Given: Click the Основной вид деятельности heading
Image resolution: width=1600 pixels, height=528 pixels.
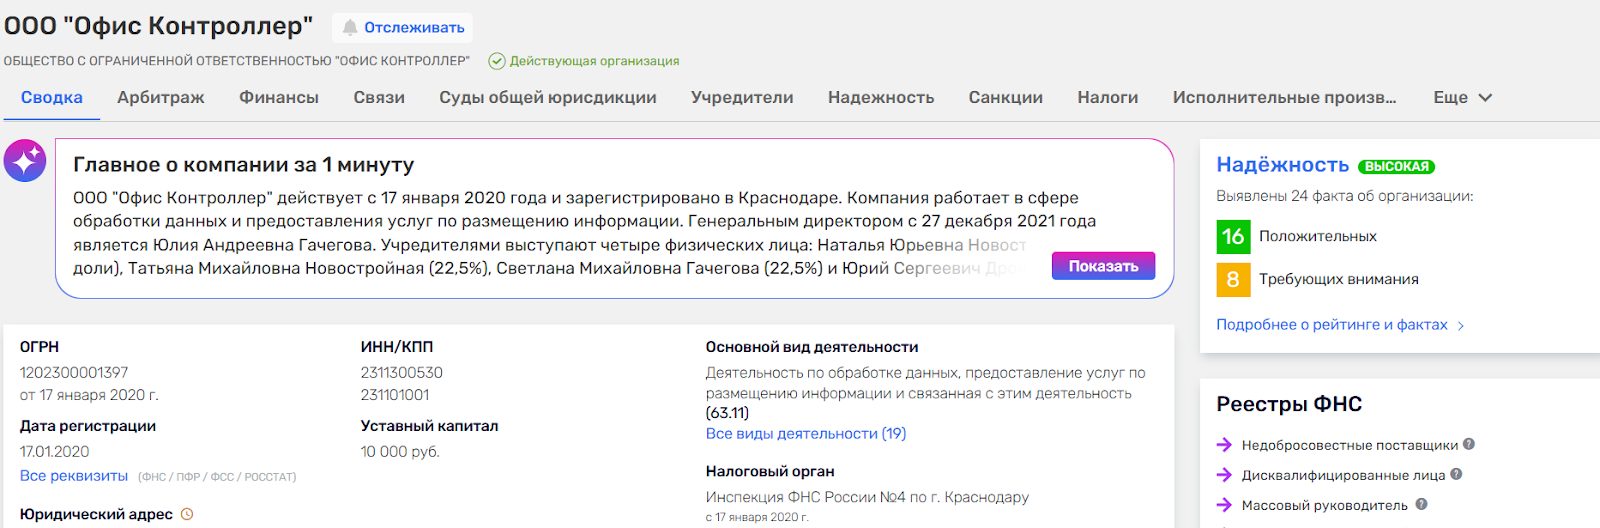Looking at the screenshot, I should point(812,347).
